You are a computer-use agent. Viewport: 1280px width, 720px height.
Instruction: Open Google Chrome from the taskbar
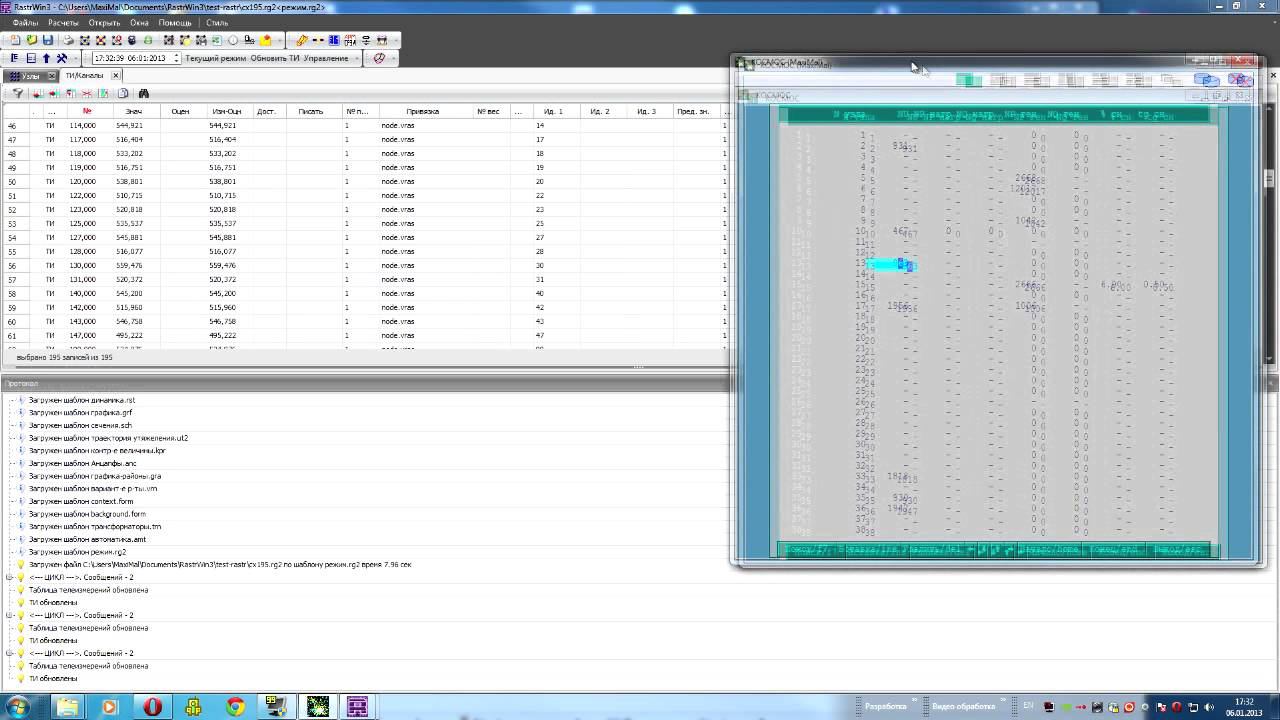click(x=235, y=706)
